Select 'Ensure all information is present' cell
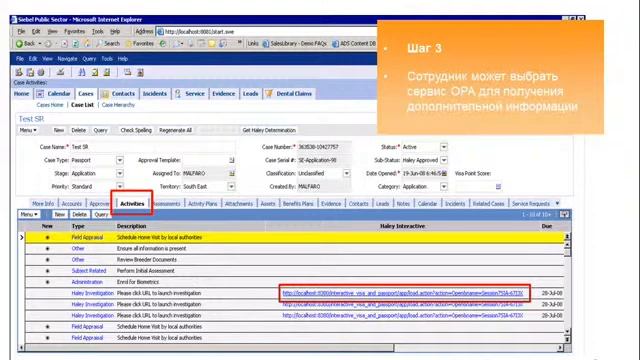This screenshot has width=640, height=360. 151,249
